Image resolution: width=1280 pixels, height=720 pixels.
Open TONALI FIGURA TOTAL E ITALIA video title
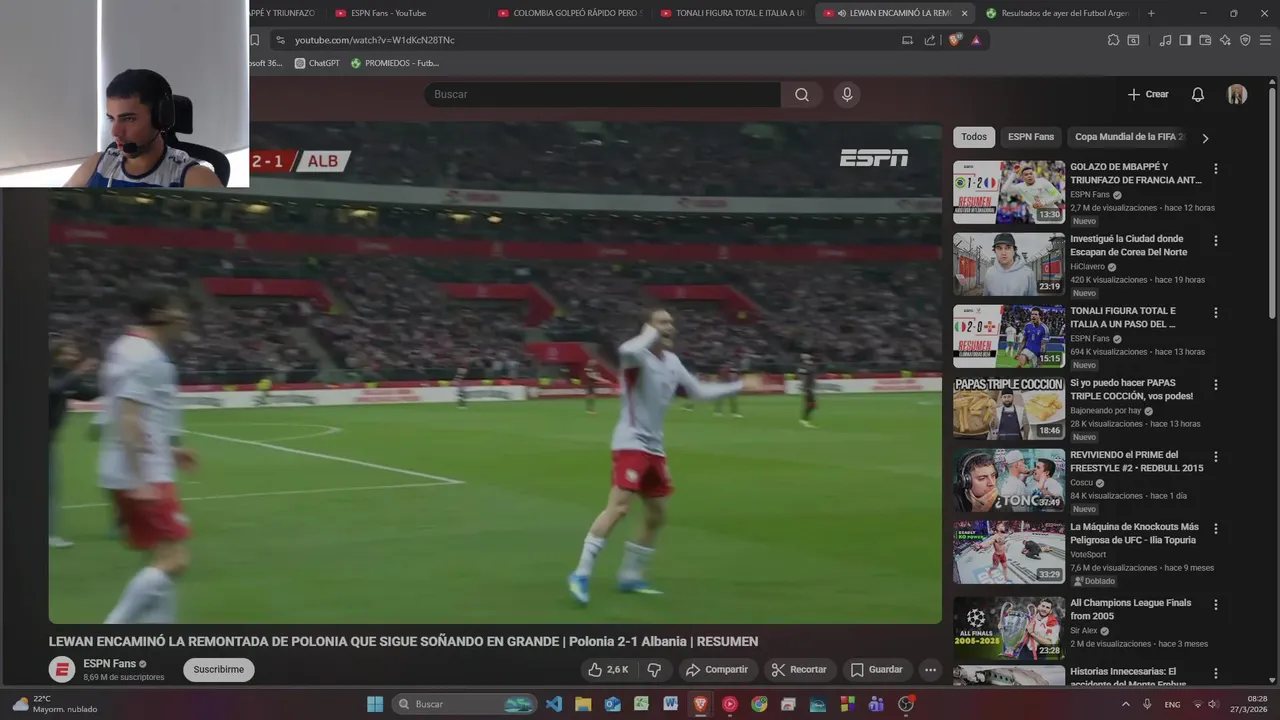coord(1123,317)
